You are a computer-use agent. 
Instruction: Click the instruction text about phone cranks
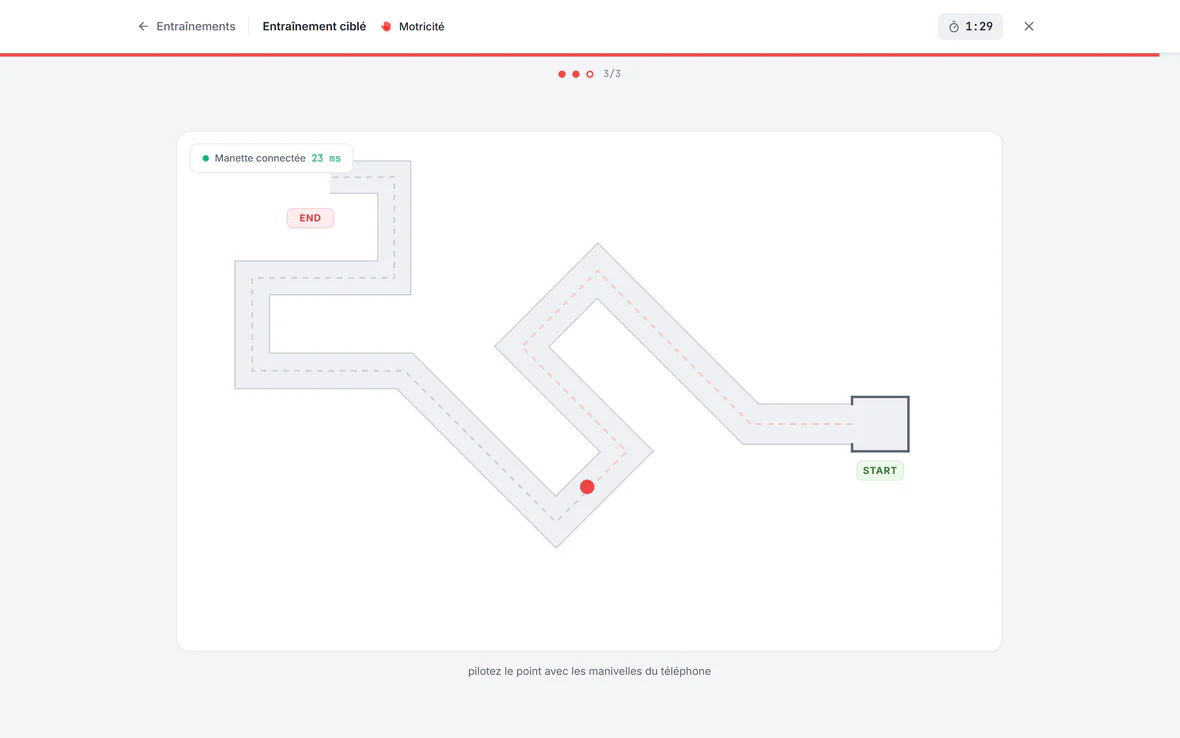(x=589, y=671)
